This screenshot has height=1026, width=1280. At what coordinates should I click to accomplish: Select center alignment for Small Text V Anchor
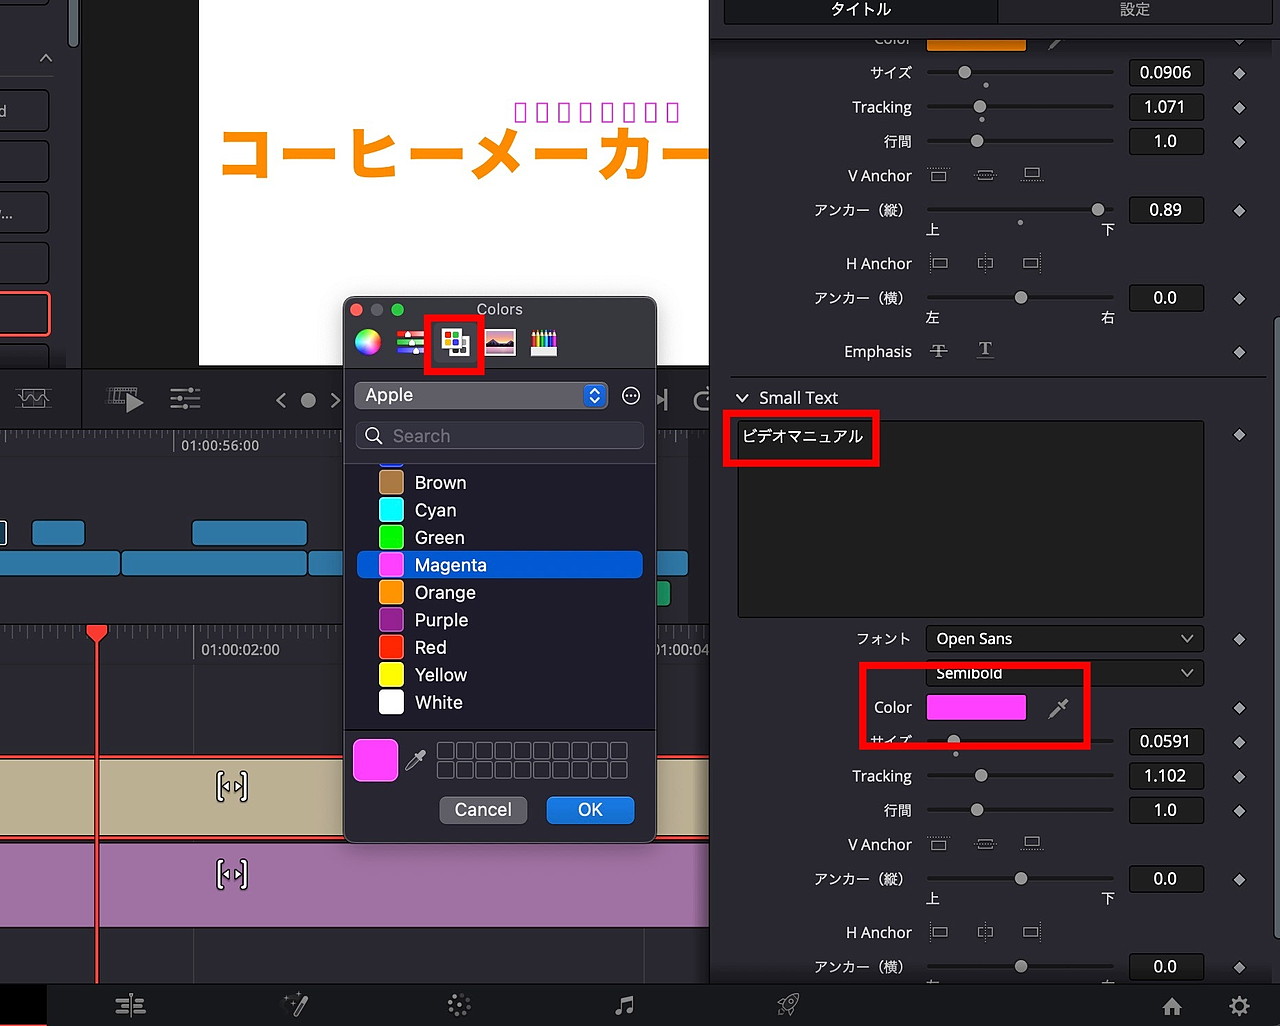click(x=985, y=844)
